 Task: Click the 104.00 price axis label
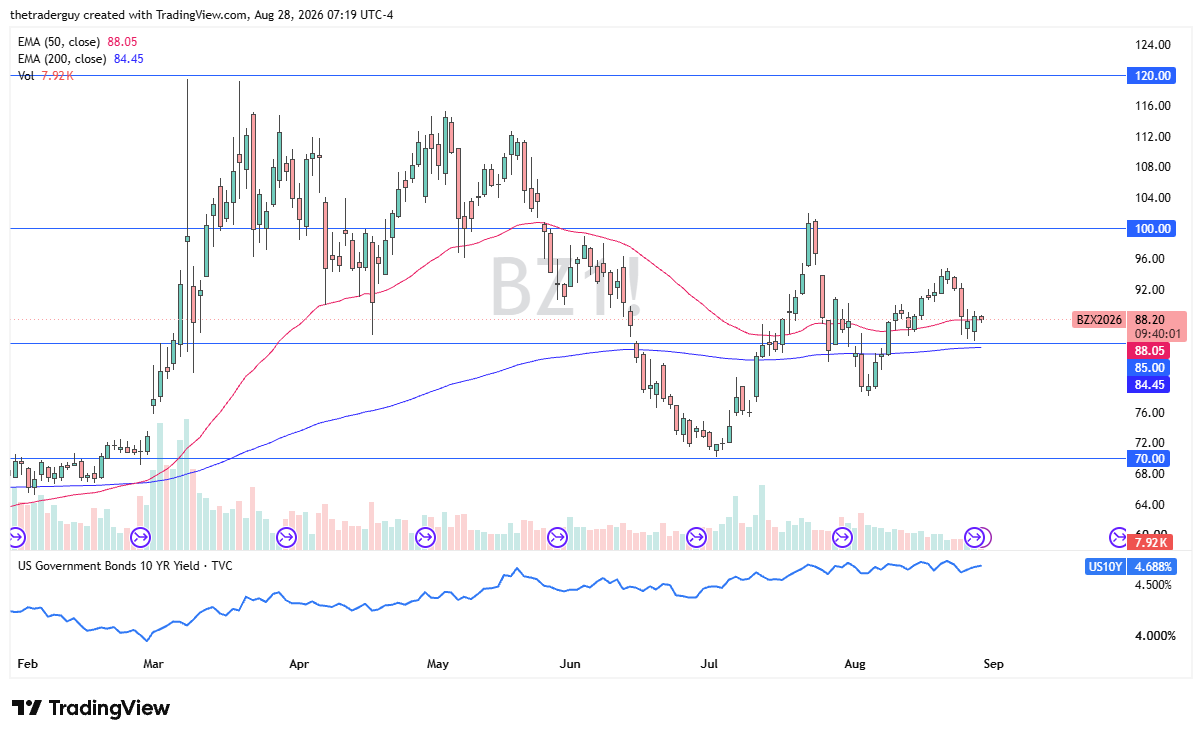click(x=1153, y=199)
